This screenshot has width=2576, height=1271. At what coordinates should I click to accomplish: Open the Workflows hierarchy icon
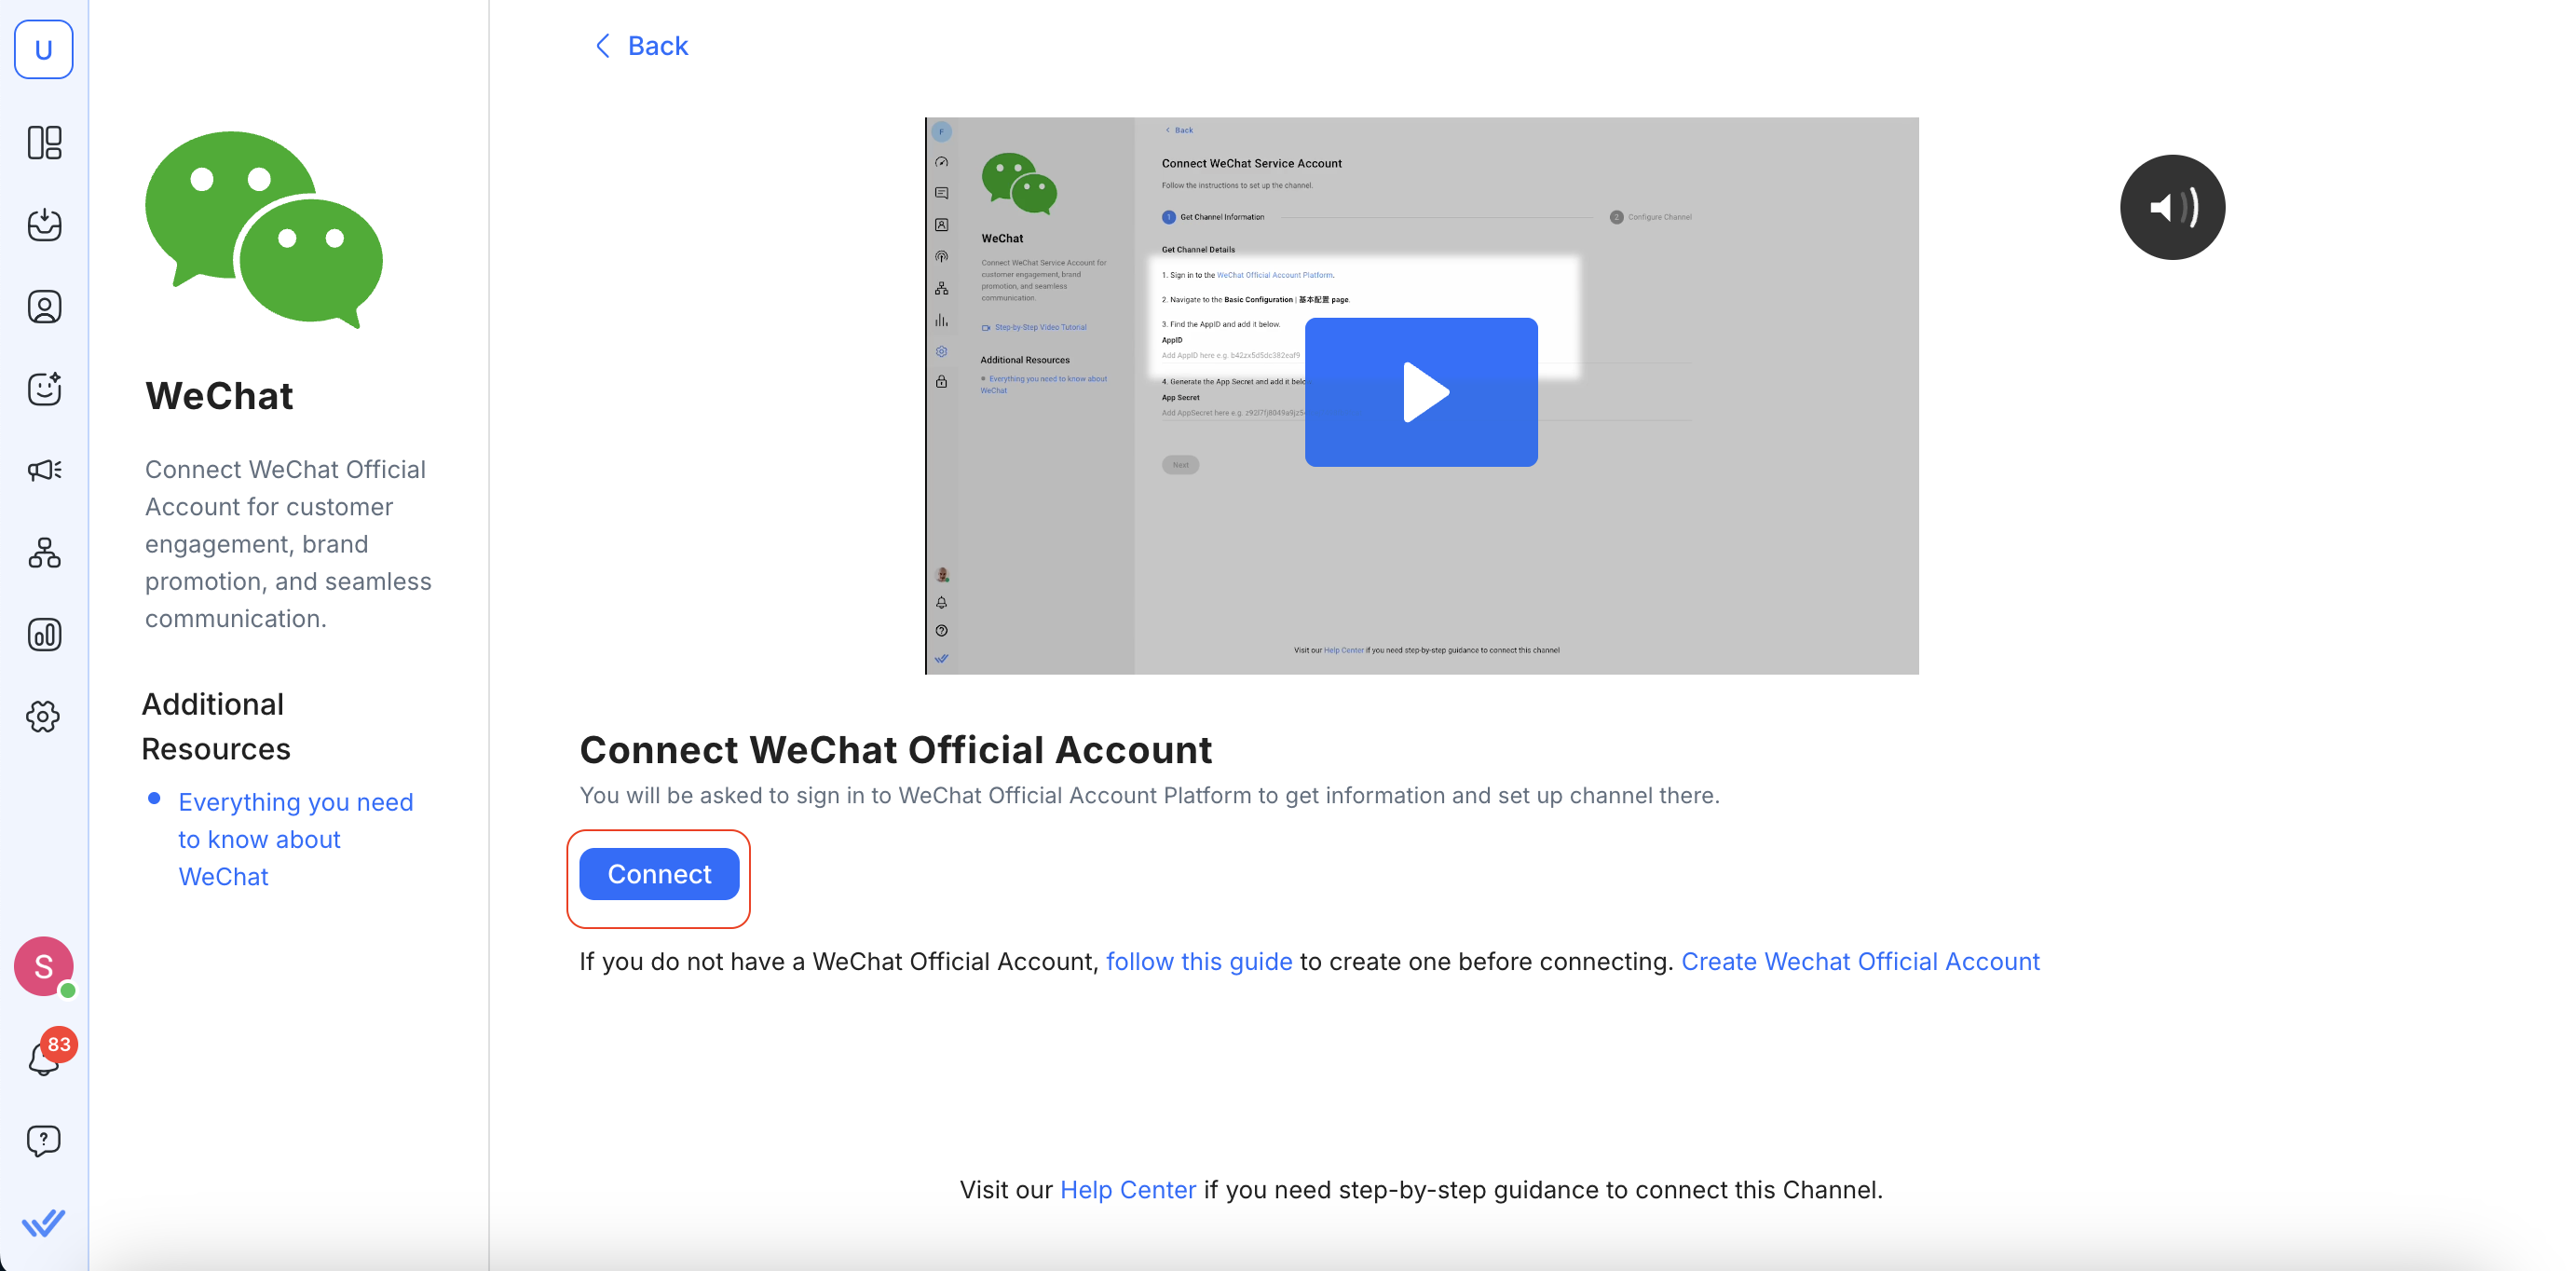tap(44, 553)
